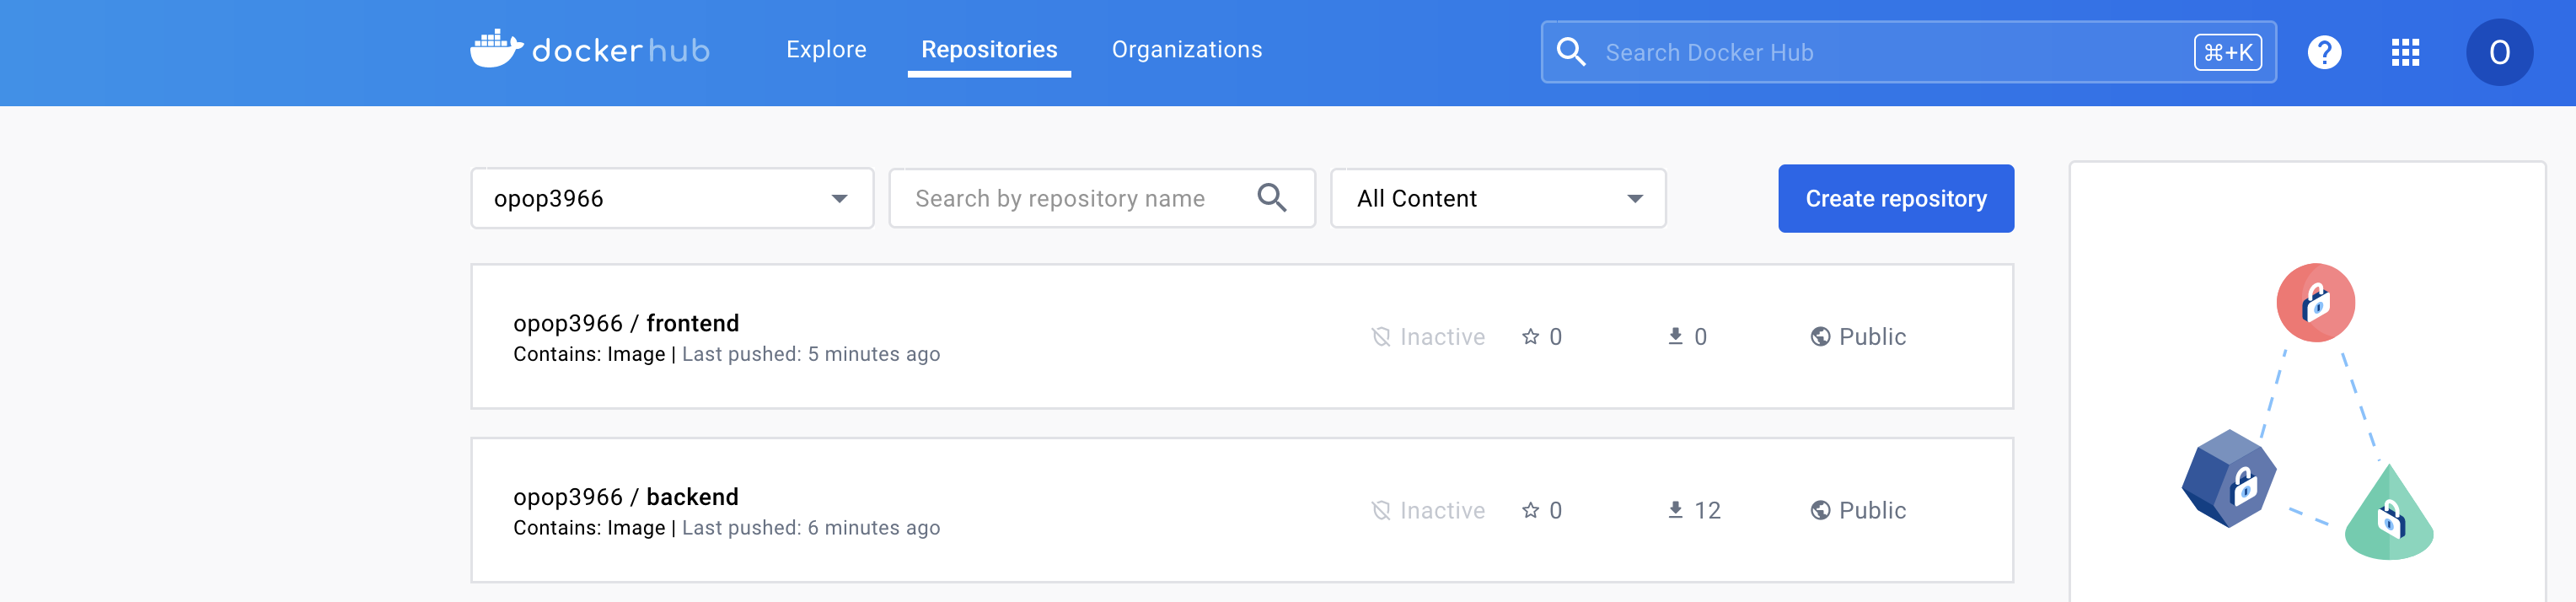
Task: Click the Search by repository name field
Action: pos(1102,198)
